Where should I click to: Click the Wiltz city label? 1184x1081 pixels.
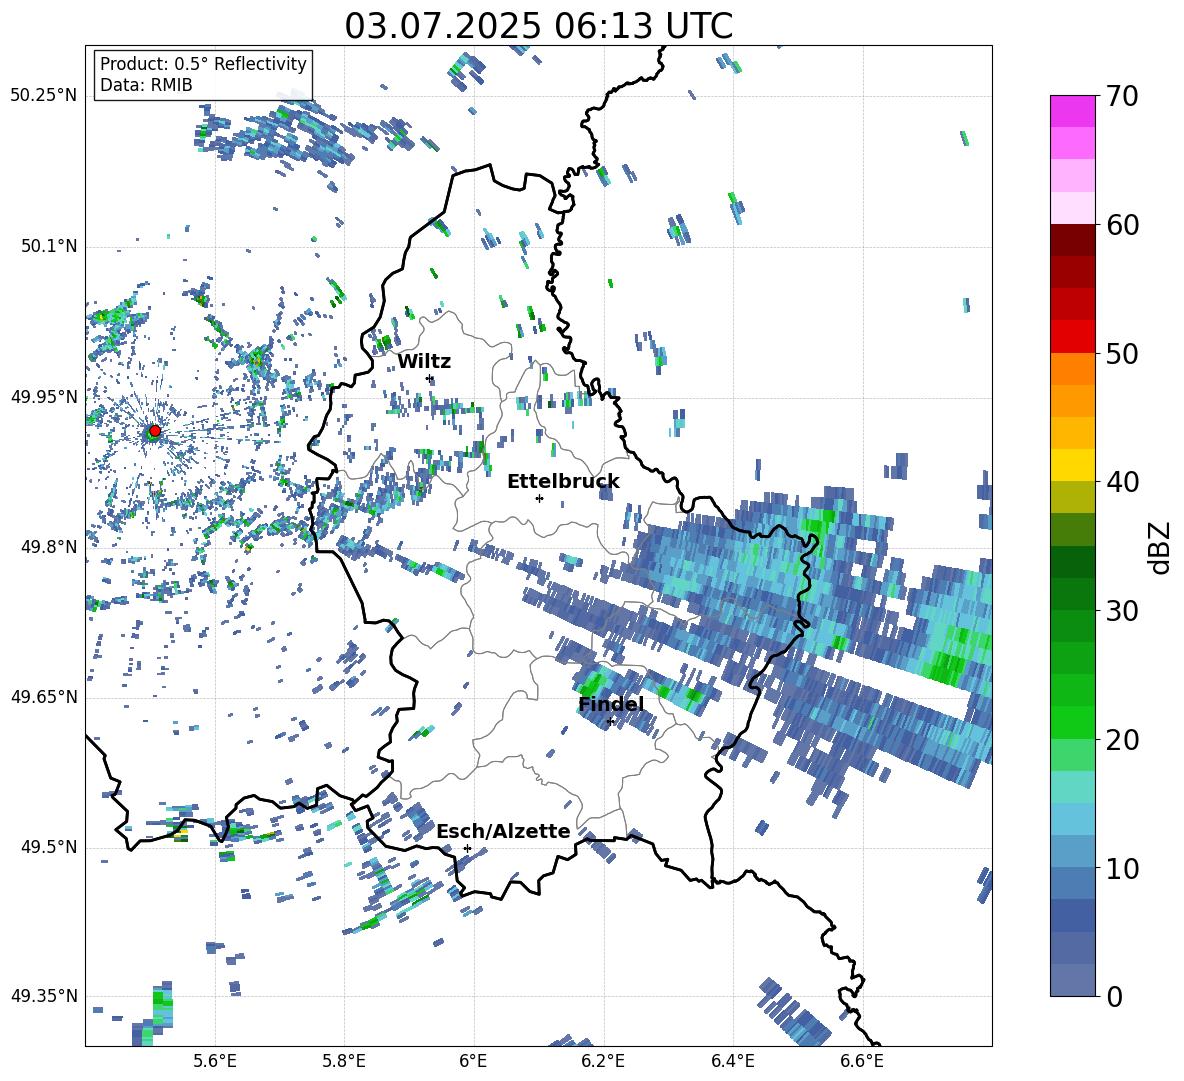pyautogui.click(x=424, y=362)
